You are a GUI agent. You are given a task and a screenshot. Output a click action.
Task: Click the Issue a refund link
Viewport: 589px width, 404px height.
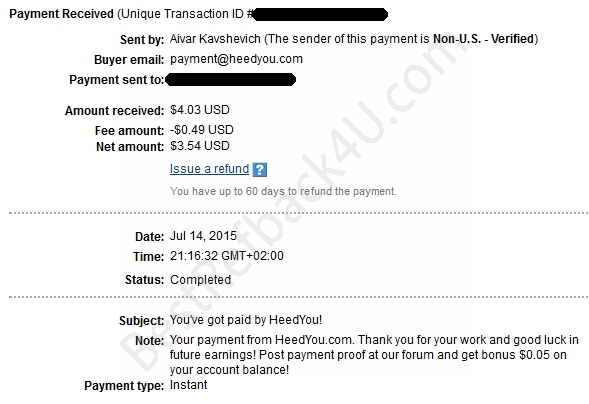point(209,169)
